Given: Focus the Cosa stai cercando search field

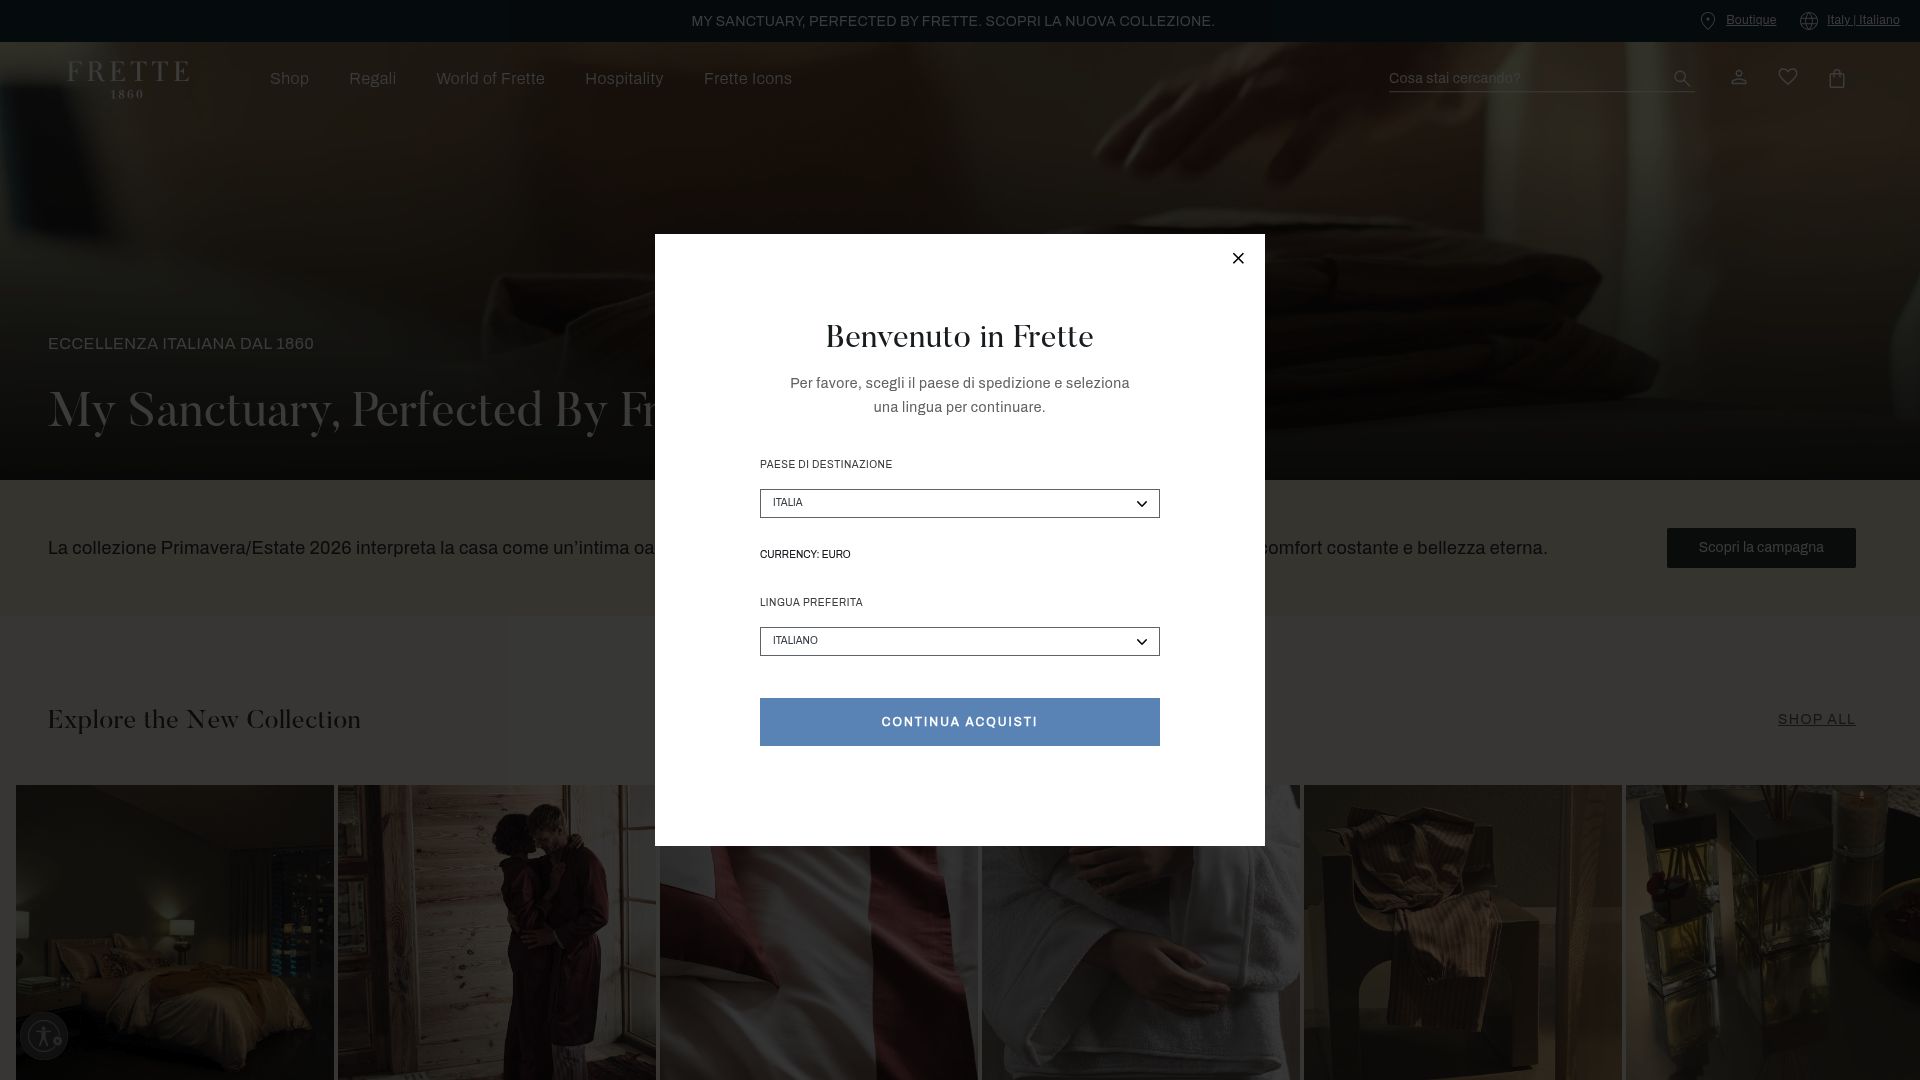Looking at the screenshot, I should pyautogui.click(x=1528, y=78).
